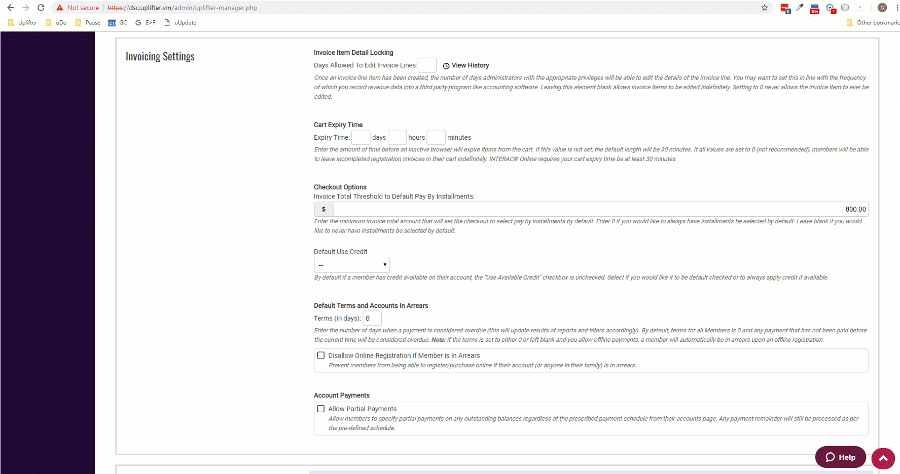The height and width of the screenshot is (474, 900).
Task: Click the Not secure warning icon
Action: click(x=60, y=6)
